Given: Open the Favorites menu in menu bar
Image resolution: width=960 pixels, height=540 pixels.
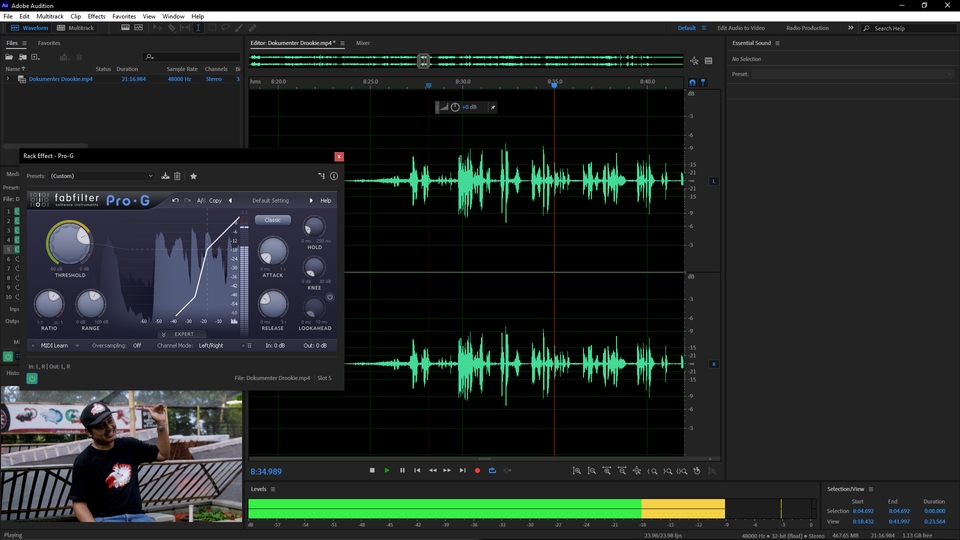Looking at the screenshot, I should click(124, 17).
